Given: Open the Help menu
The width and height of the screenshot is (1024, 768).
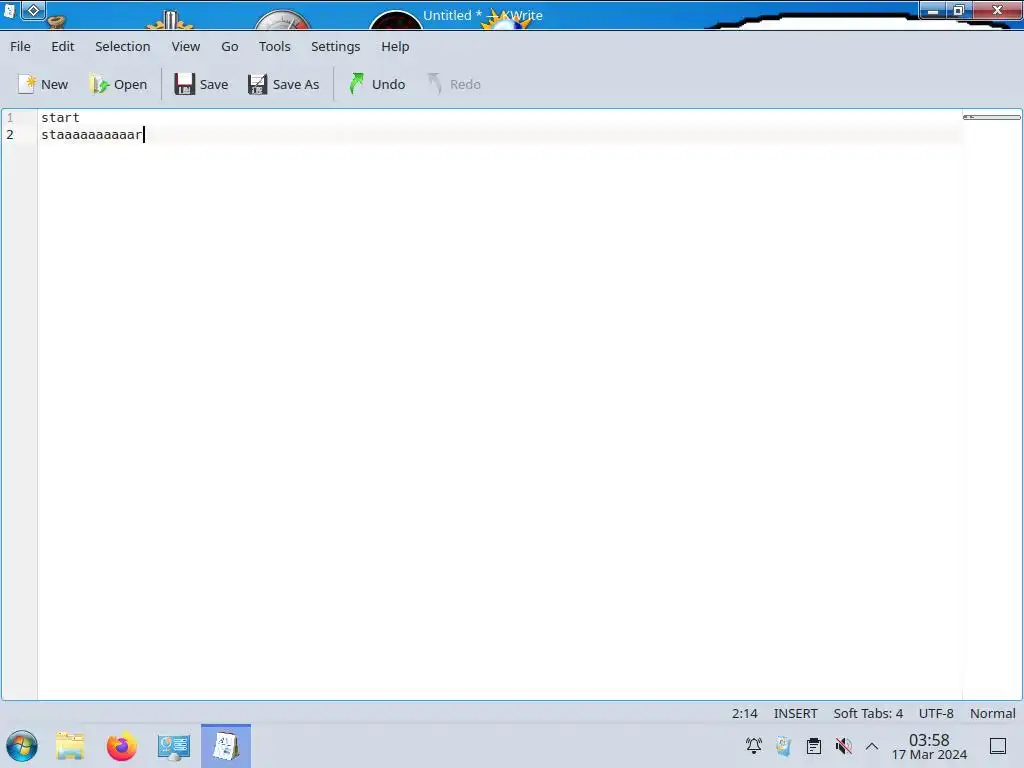Looking at the screenshot, I should (395, 46).
